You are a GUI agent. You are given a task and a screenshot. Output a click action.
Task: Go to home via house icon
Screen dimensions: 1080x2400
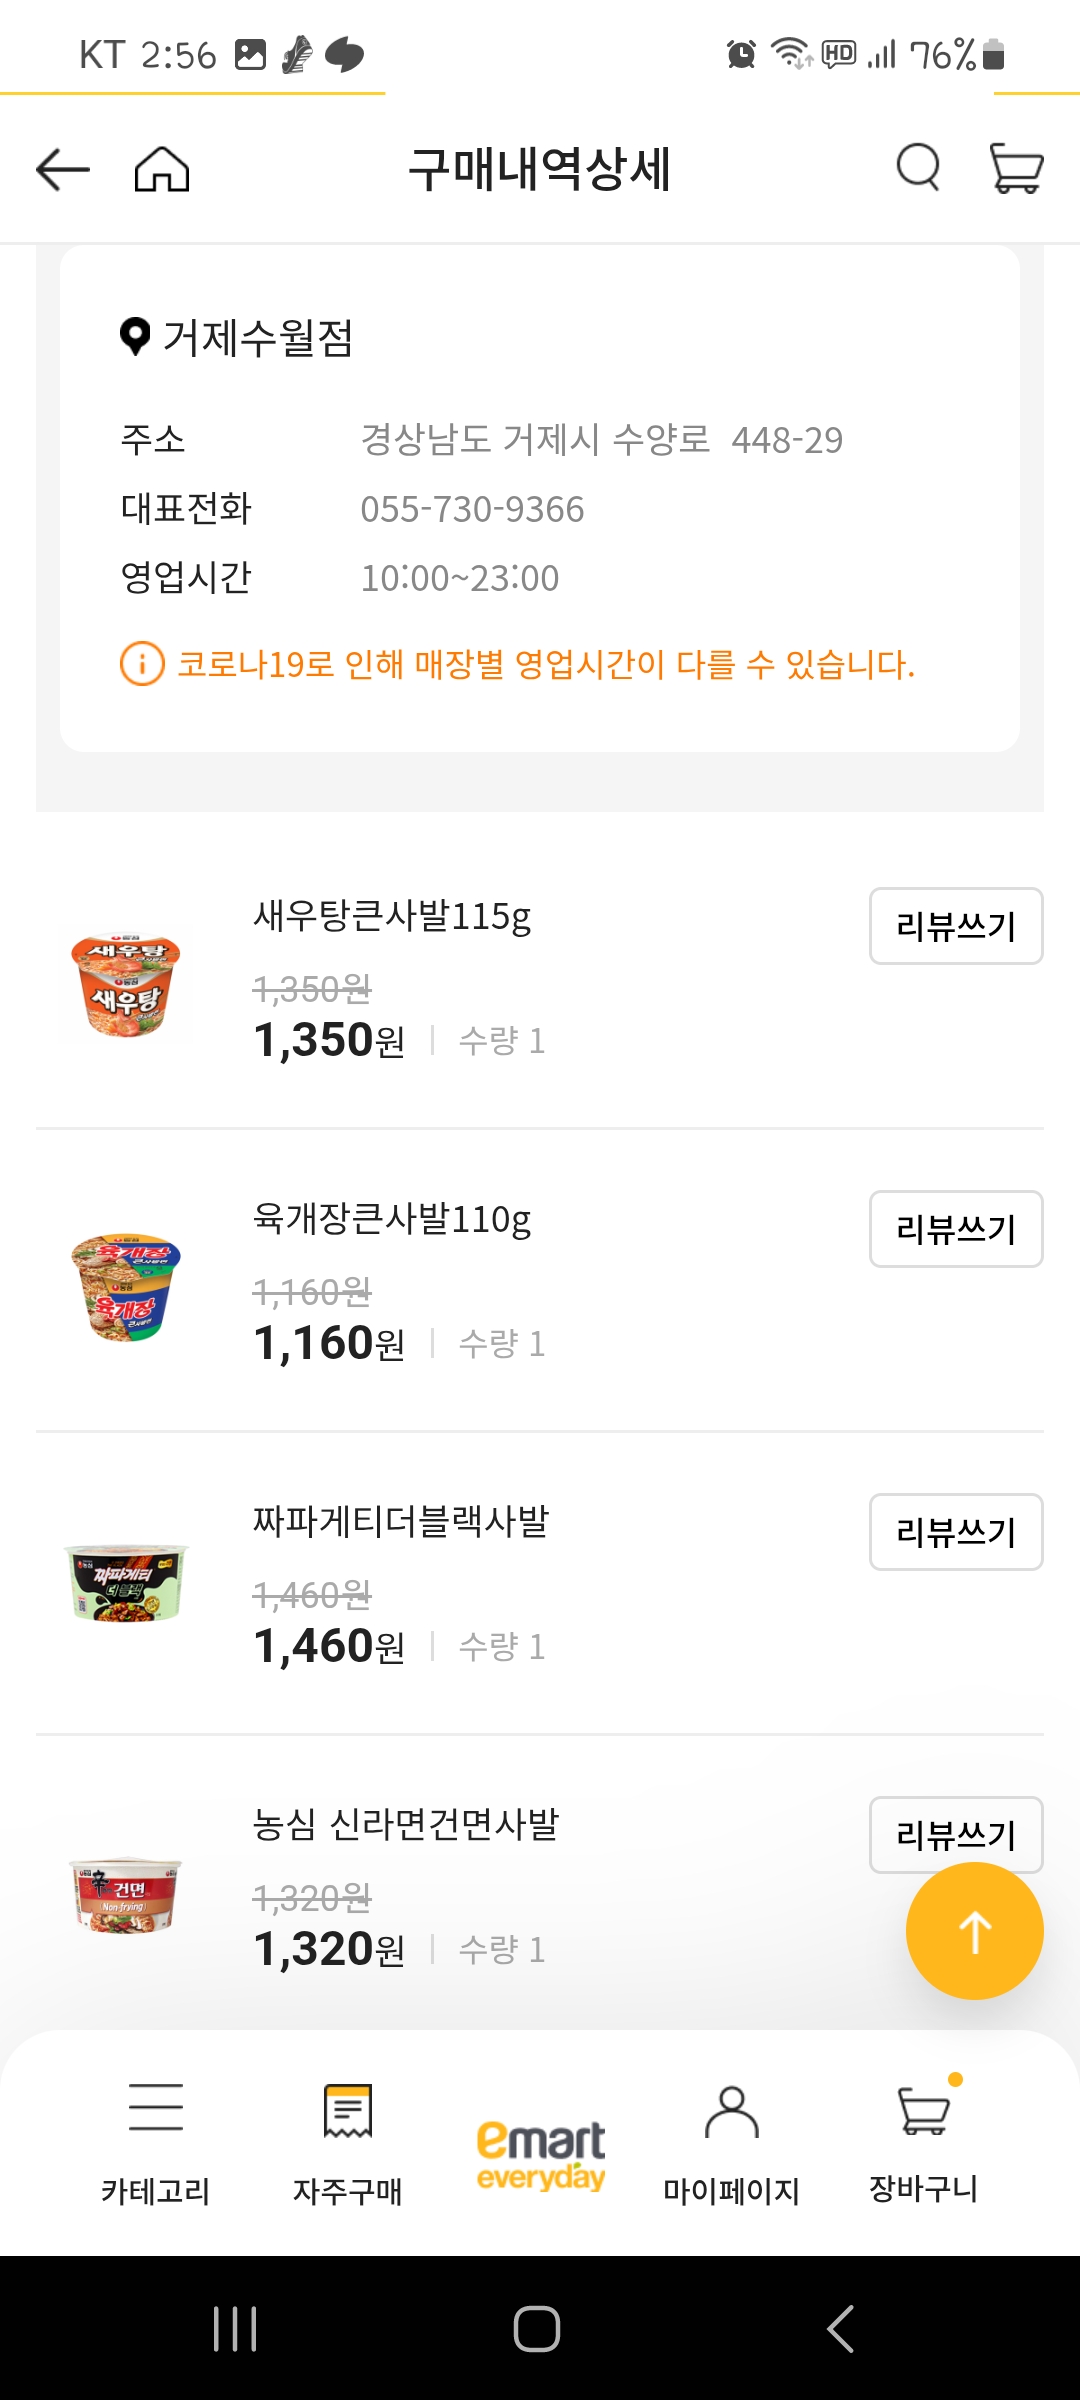click(x=162, y=169)
